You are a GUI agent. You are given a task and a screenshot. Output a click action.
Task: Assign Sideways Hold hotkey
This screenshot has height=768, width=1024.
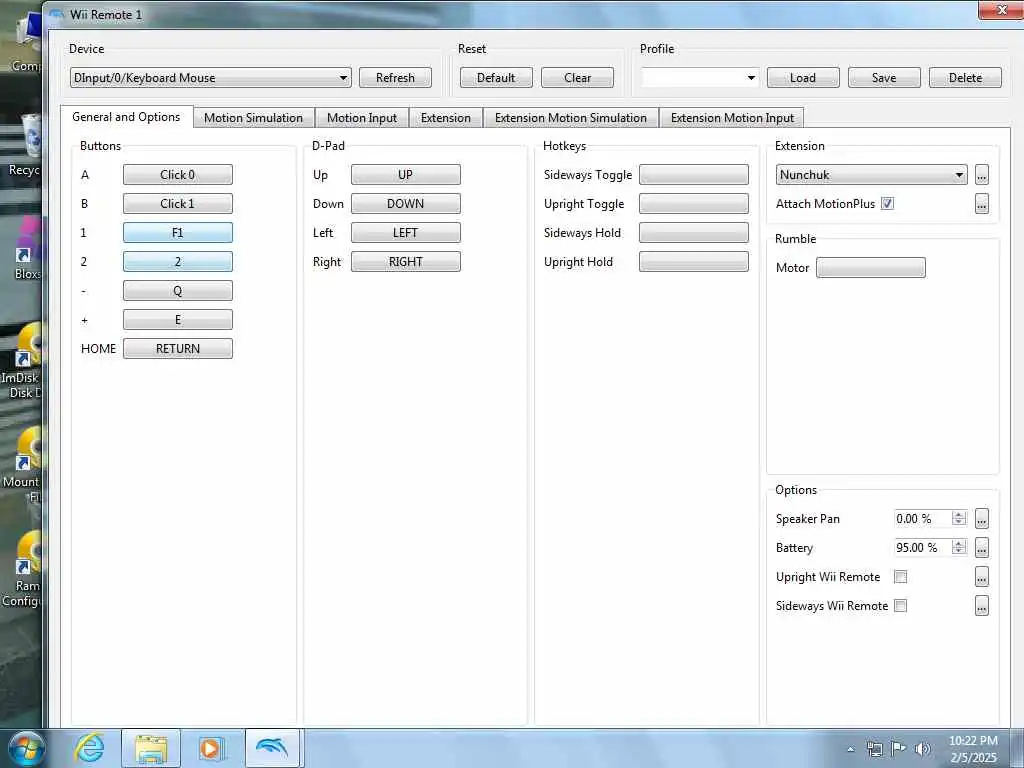[694, 232]
